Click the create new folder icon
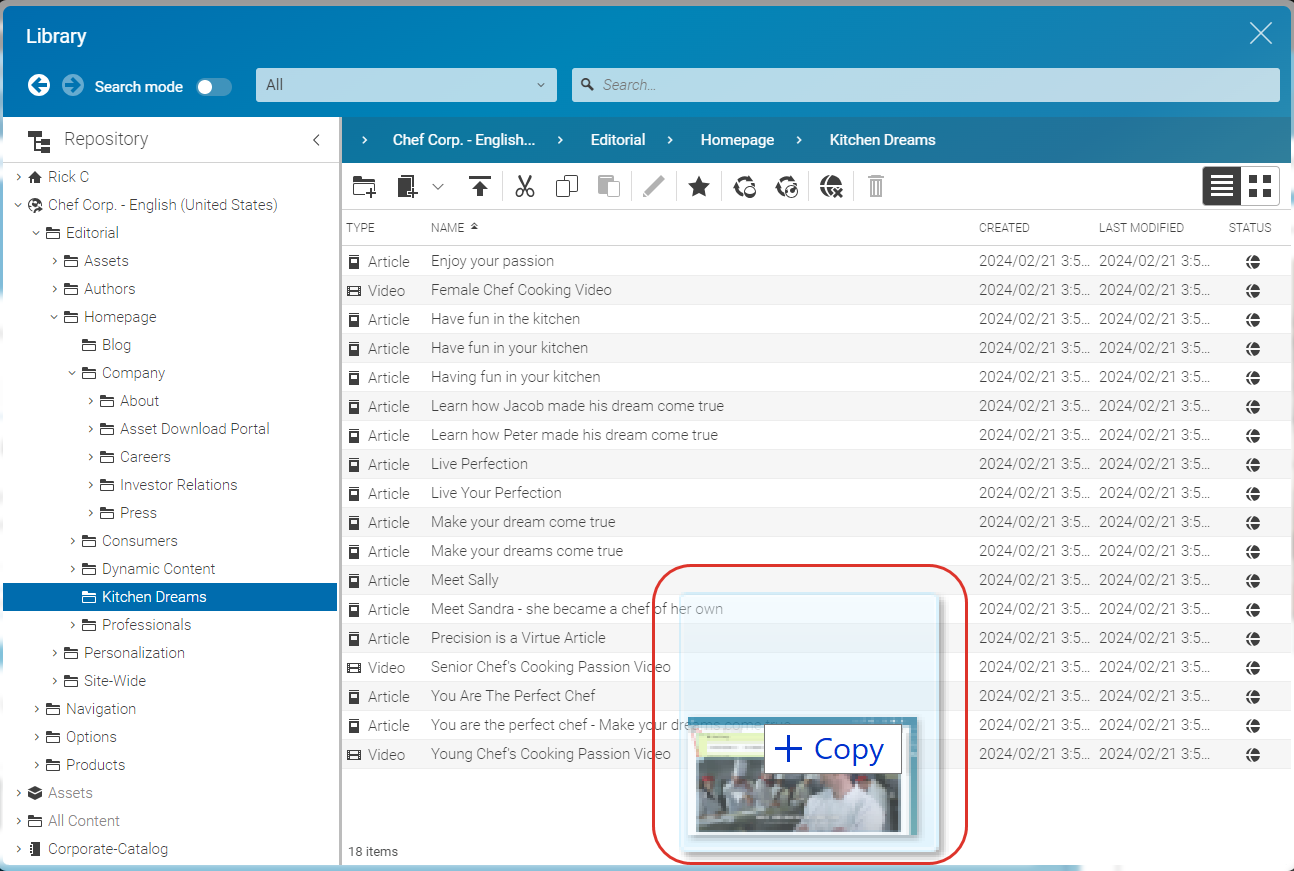 (364, 187)
